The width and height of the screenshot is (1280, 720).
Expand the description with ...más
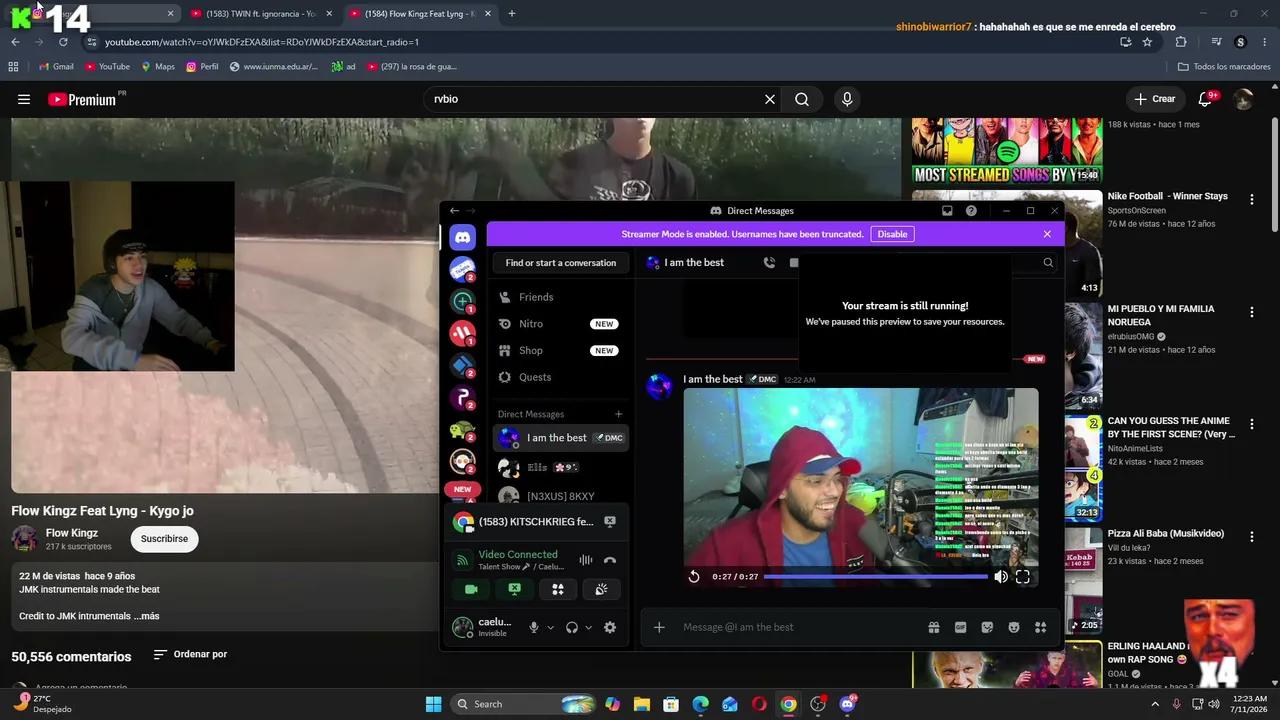[147, 616]
